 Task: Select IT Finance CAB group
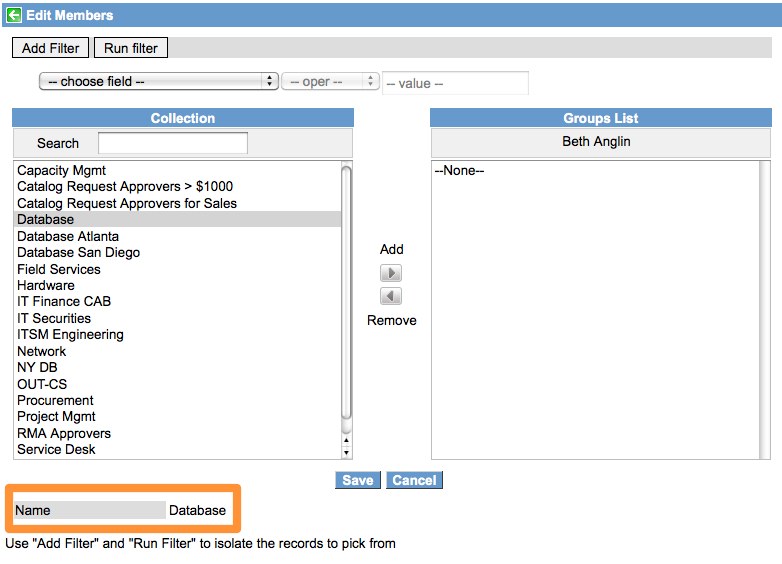click(x=64, y=301)
